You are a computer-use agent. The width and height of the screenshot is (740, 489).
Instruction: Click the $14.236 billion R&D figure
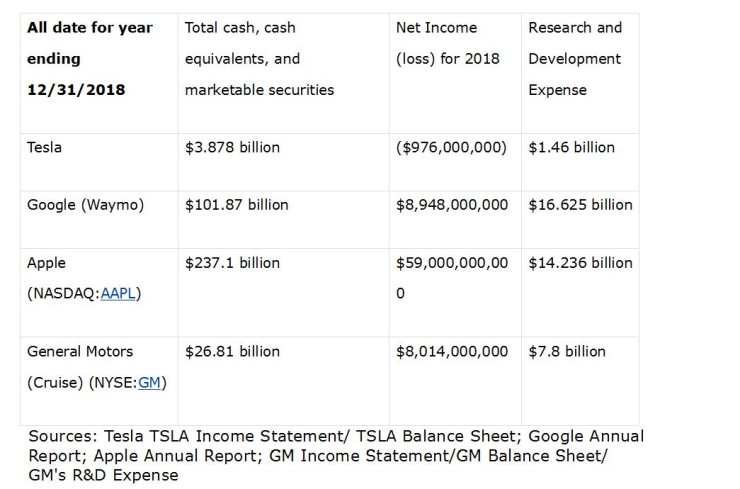580,263
